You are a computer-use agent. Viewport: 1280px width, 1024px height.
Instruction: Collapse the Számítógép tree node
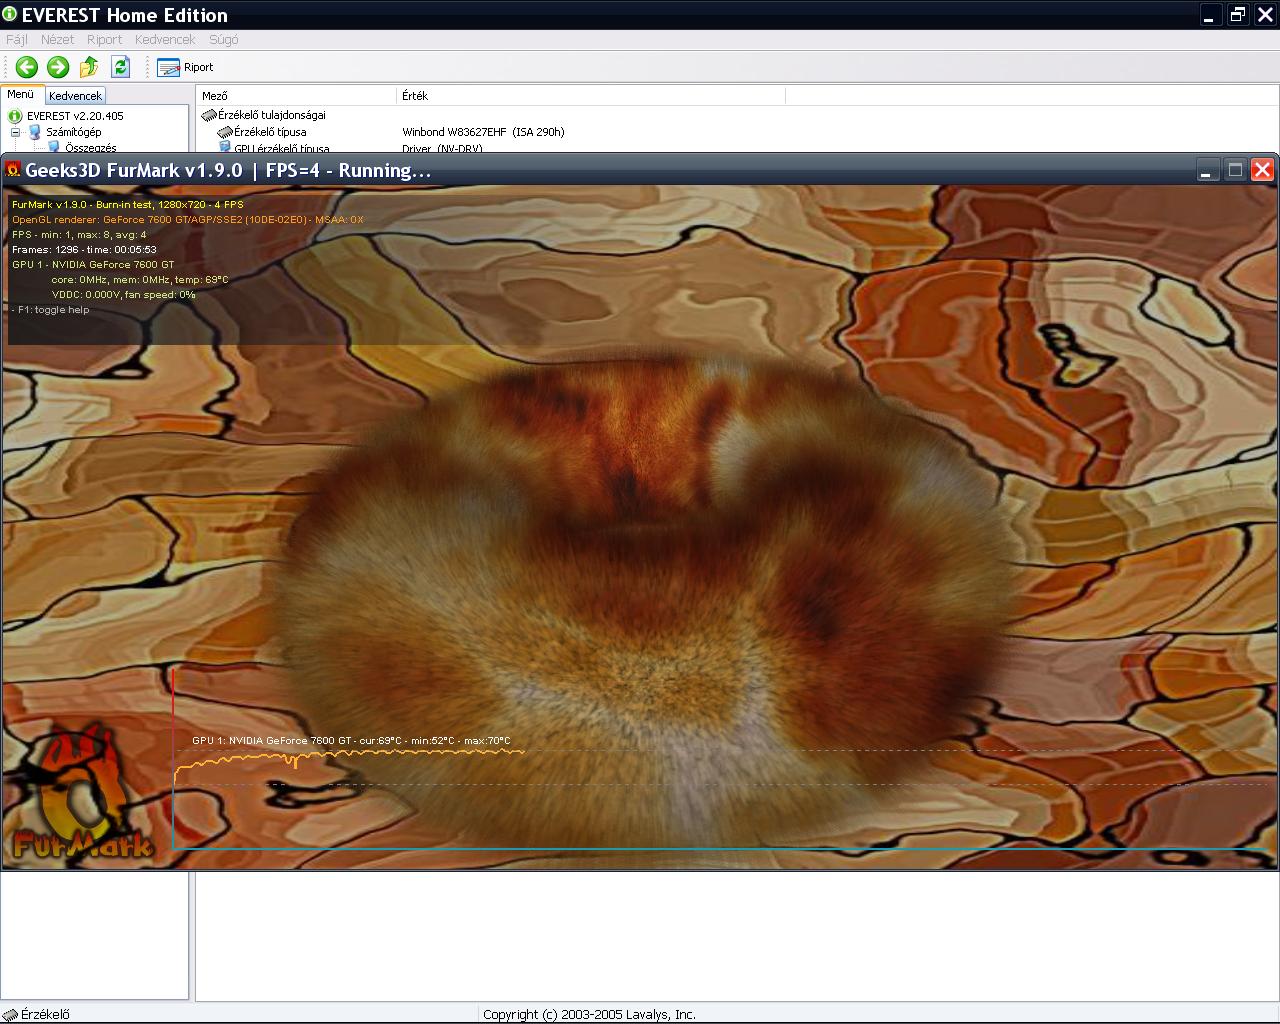click(16, 132)
